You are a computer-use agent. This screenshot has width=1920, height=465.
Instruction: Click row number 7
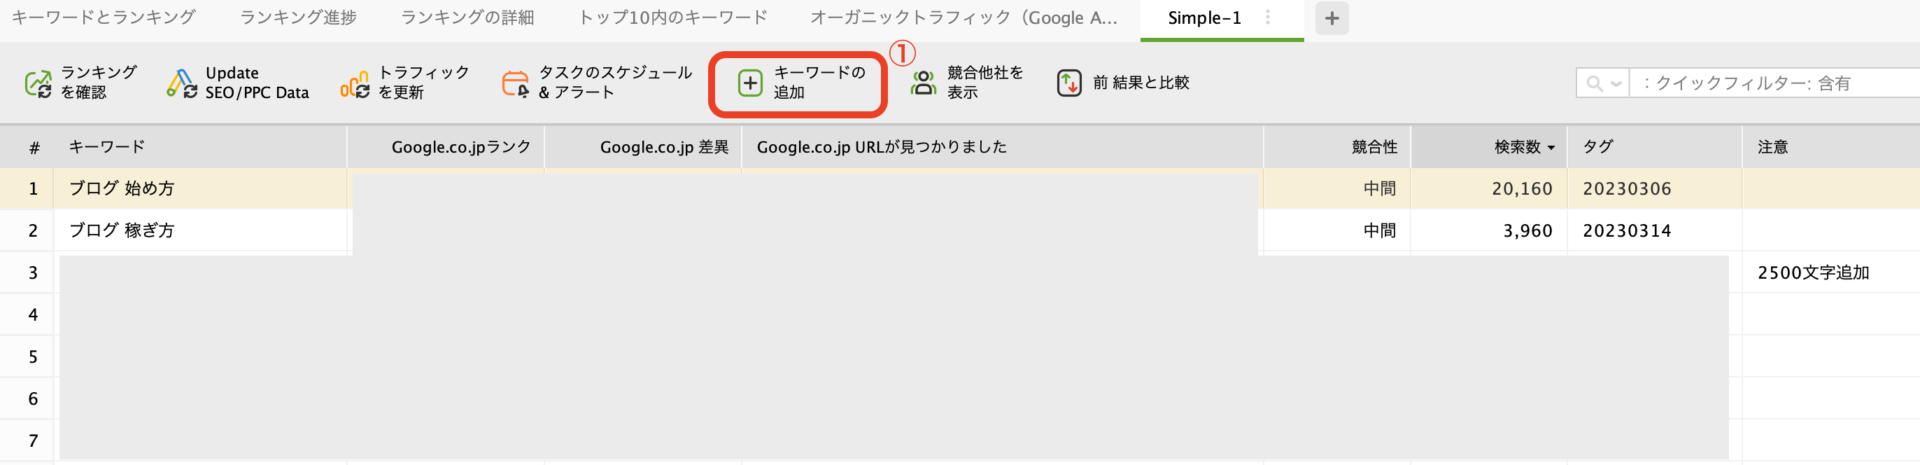(x=33, y=441)
